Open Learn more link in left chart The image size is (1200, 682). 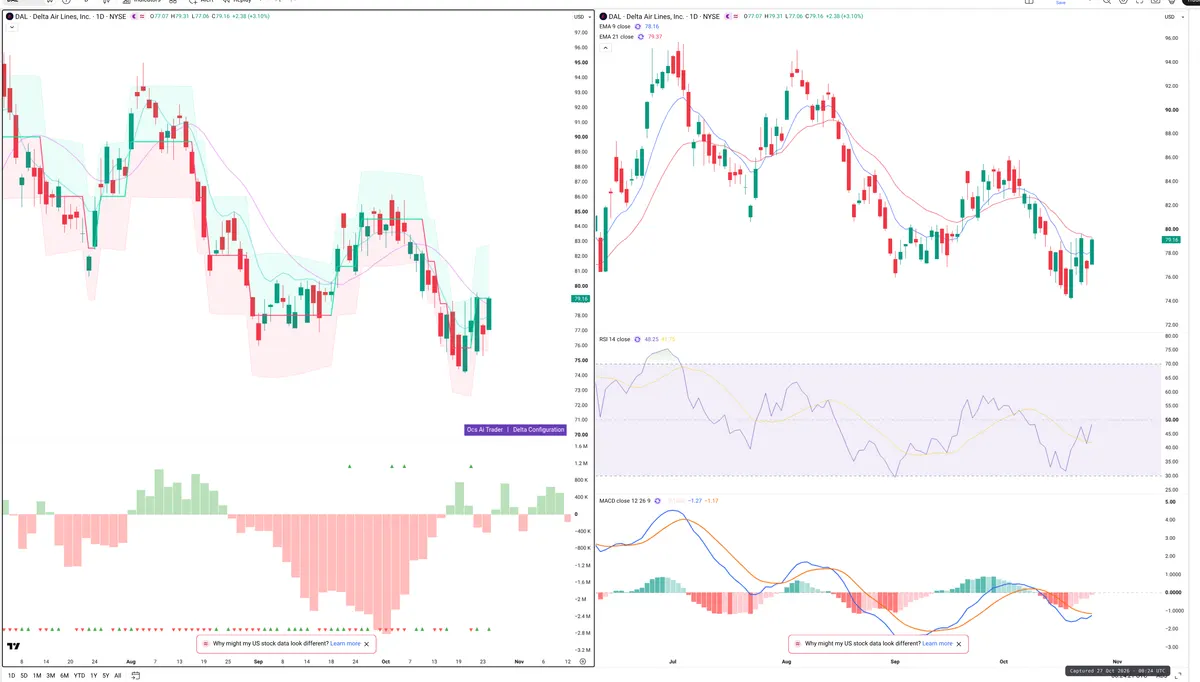[x=345, y=644]
